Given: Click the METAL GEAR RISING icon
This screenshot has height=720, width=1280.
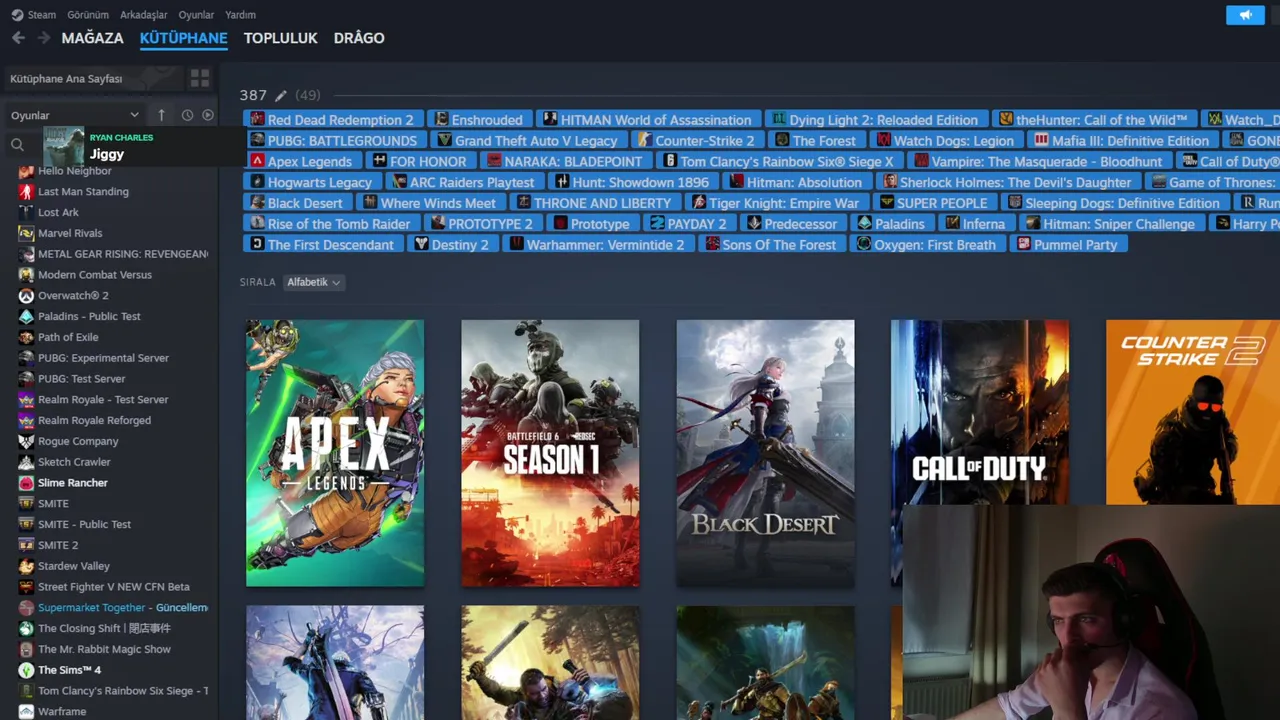Looking at the screenshot, I should (26, 254).
